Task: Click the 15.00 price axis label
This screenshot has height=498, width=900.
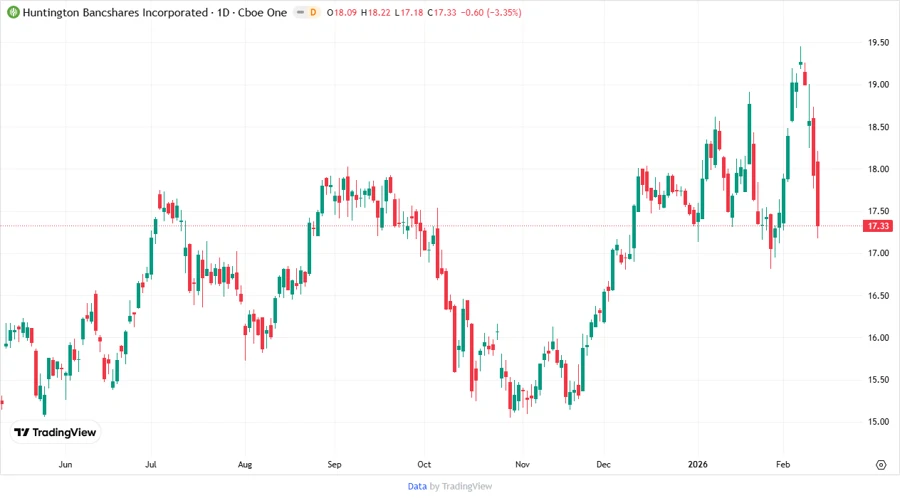Action: [878, 422]
